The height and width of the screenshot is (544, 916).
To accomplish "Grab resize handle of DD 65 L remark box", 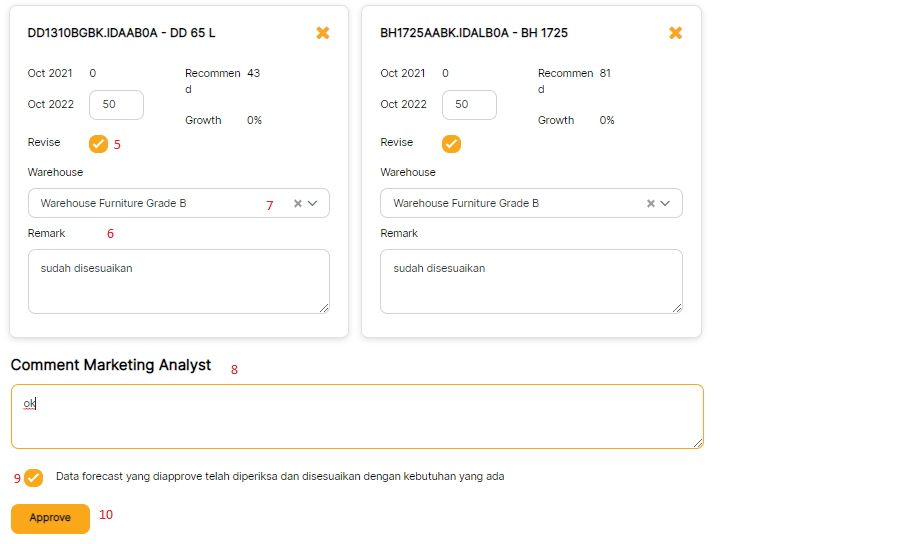I will tap(324, 308).
